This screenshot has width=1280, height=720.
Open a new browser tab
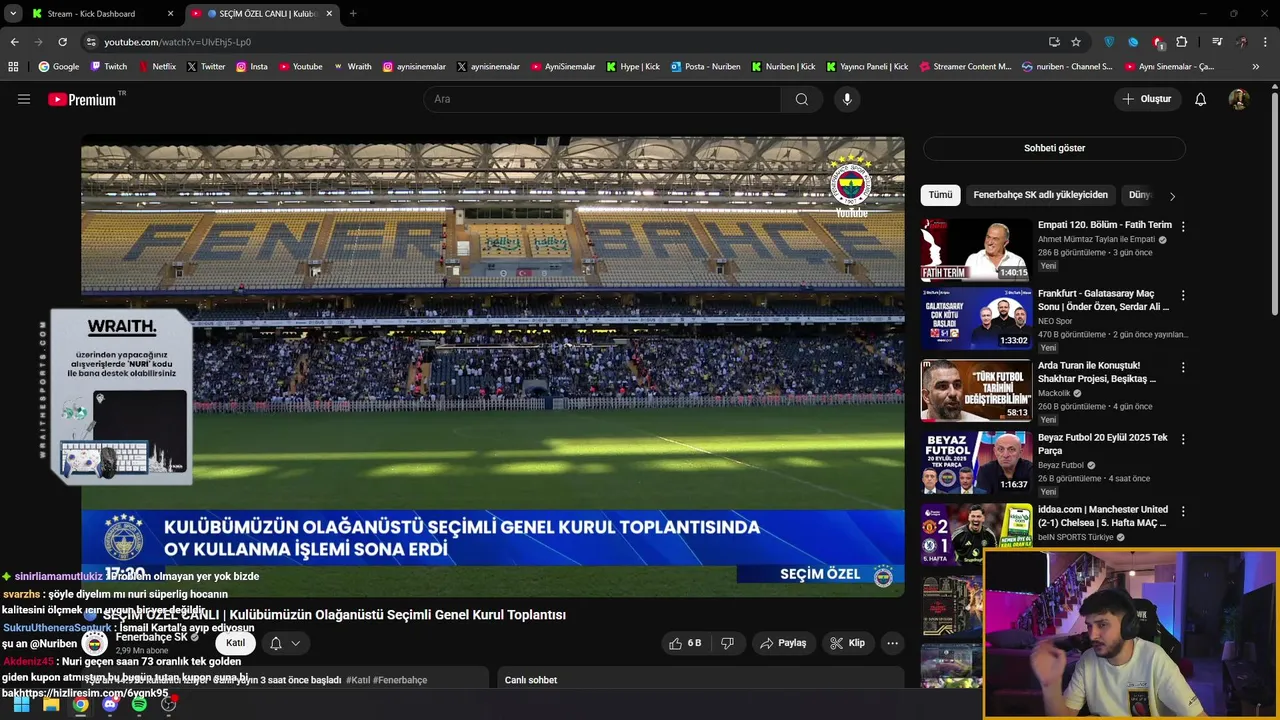pos(353,14)
